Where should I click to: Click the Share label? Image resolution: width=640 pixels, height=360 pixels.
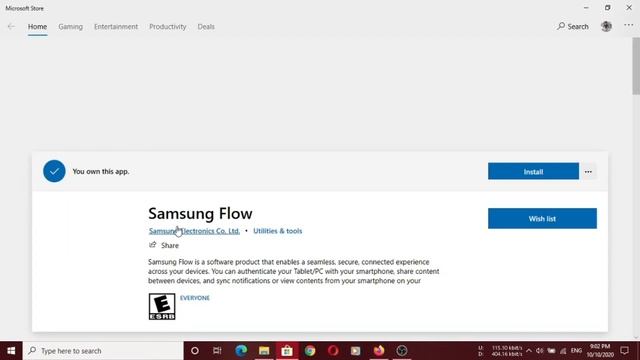170,245
